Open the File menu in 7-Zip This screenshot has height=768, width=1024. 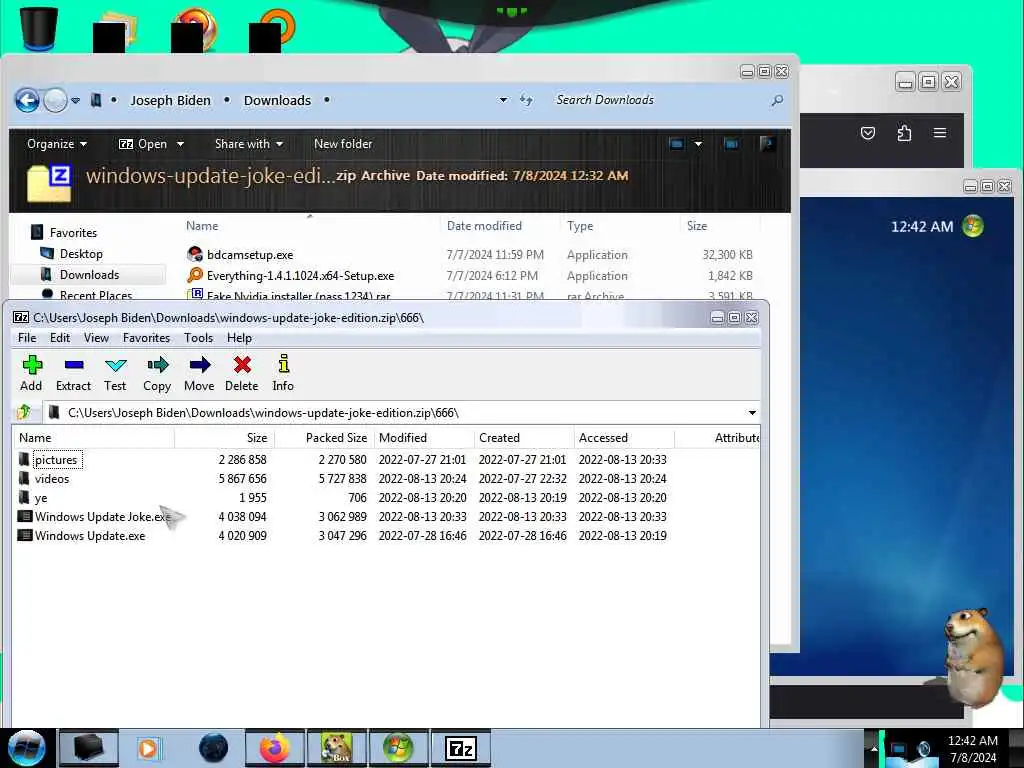pos(27,338)
